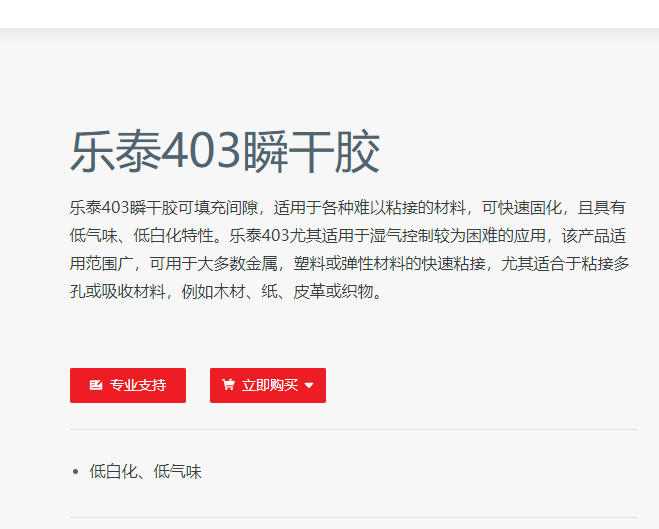The height and width of the screenshot is (529, 659).
Task: Open the 立即购买 purchase button
Action: click(x=268, y=385)
